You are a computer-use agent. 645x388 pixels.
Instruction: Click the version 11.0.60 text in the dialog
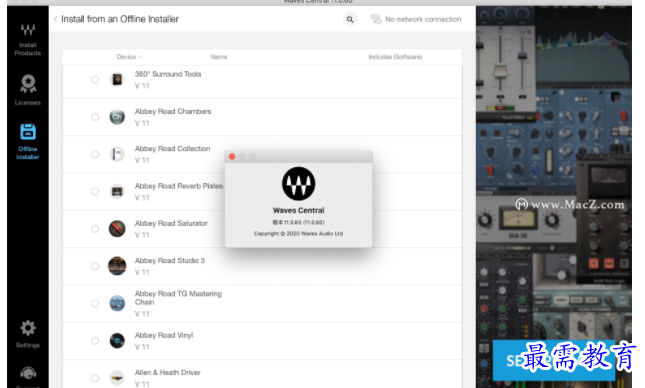pos(299,222)
